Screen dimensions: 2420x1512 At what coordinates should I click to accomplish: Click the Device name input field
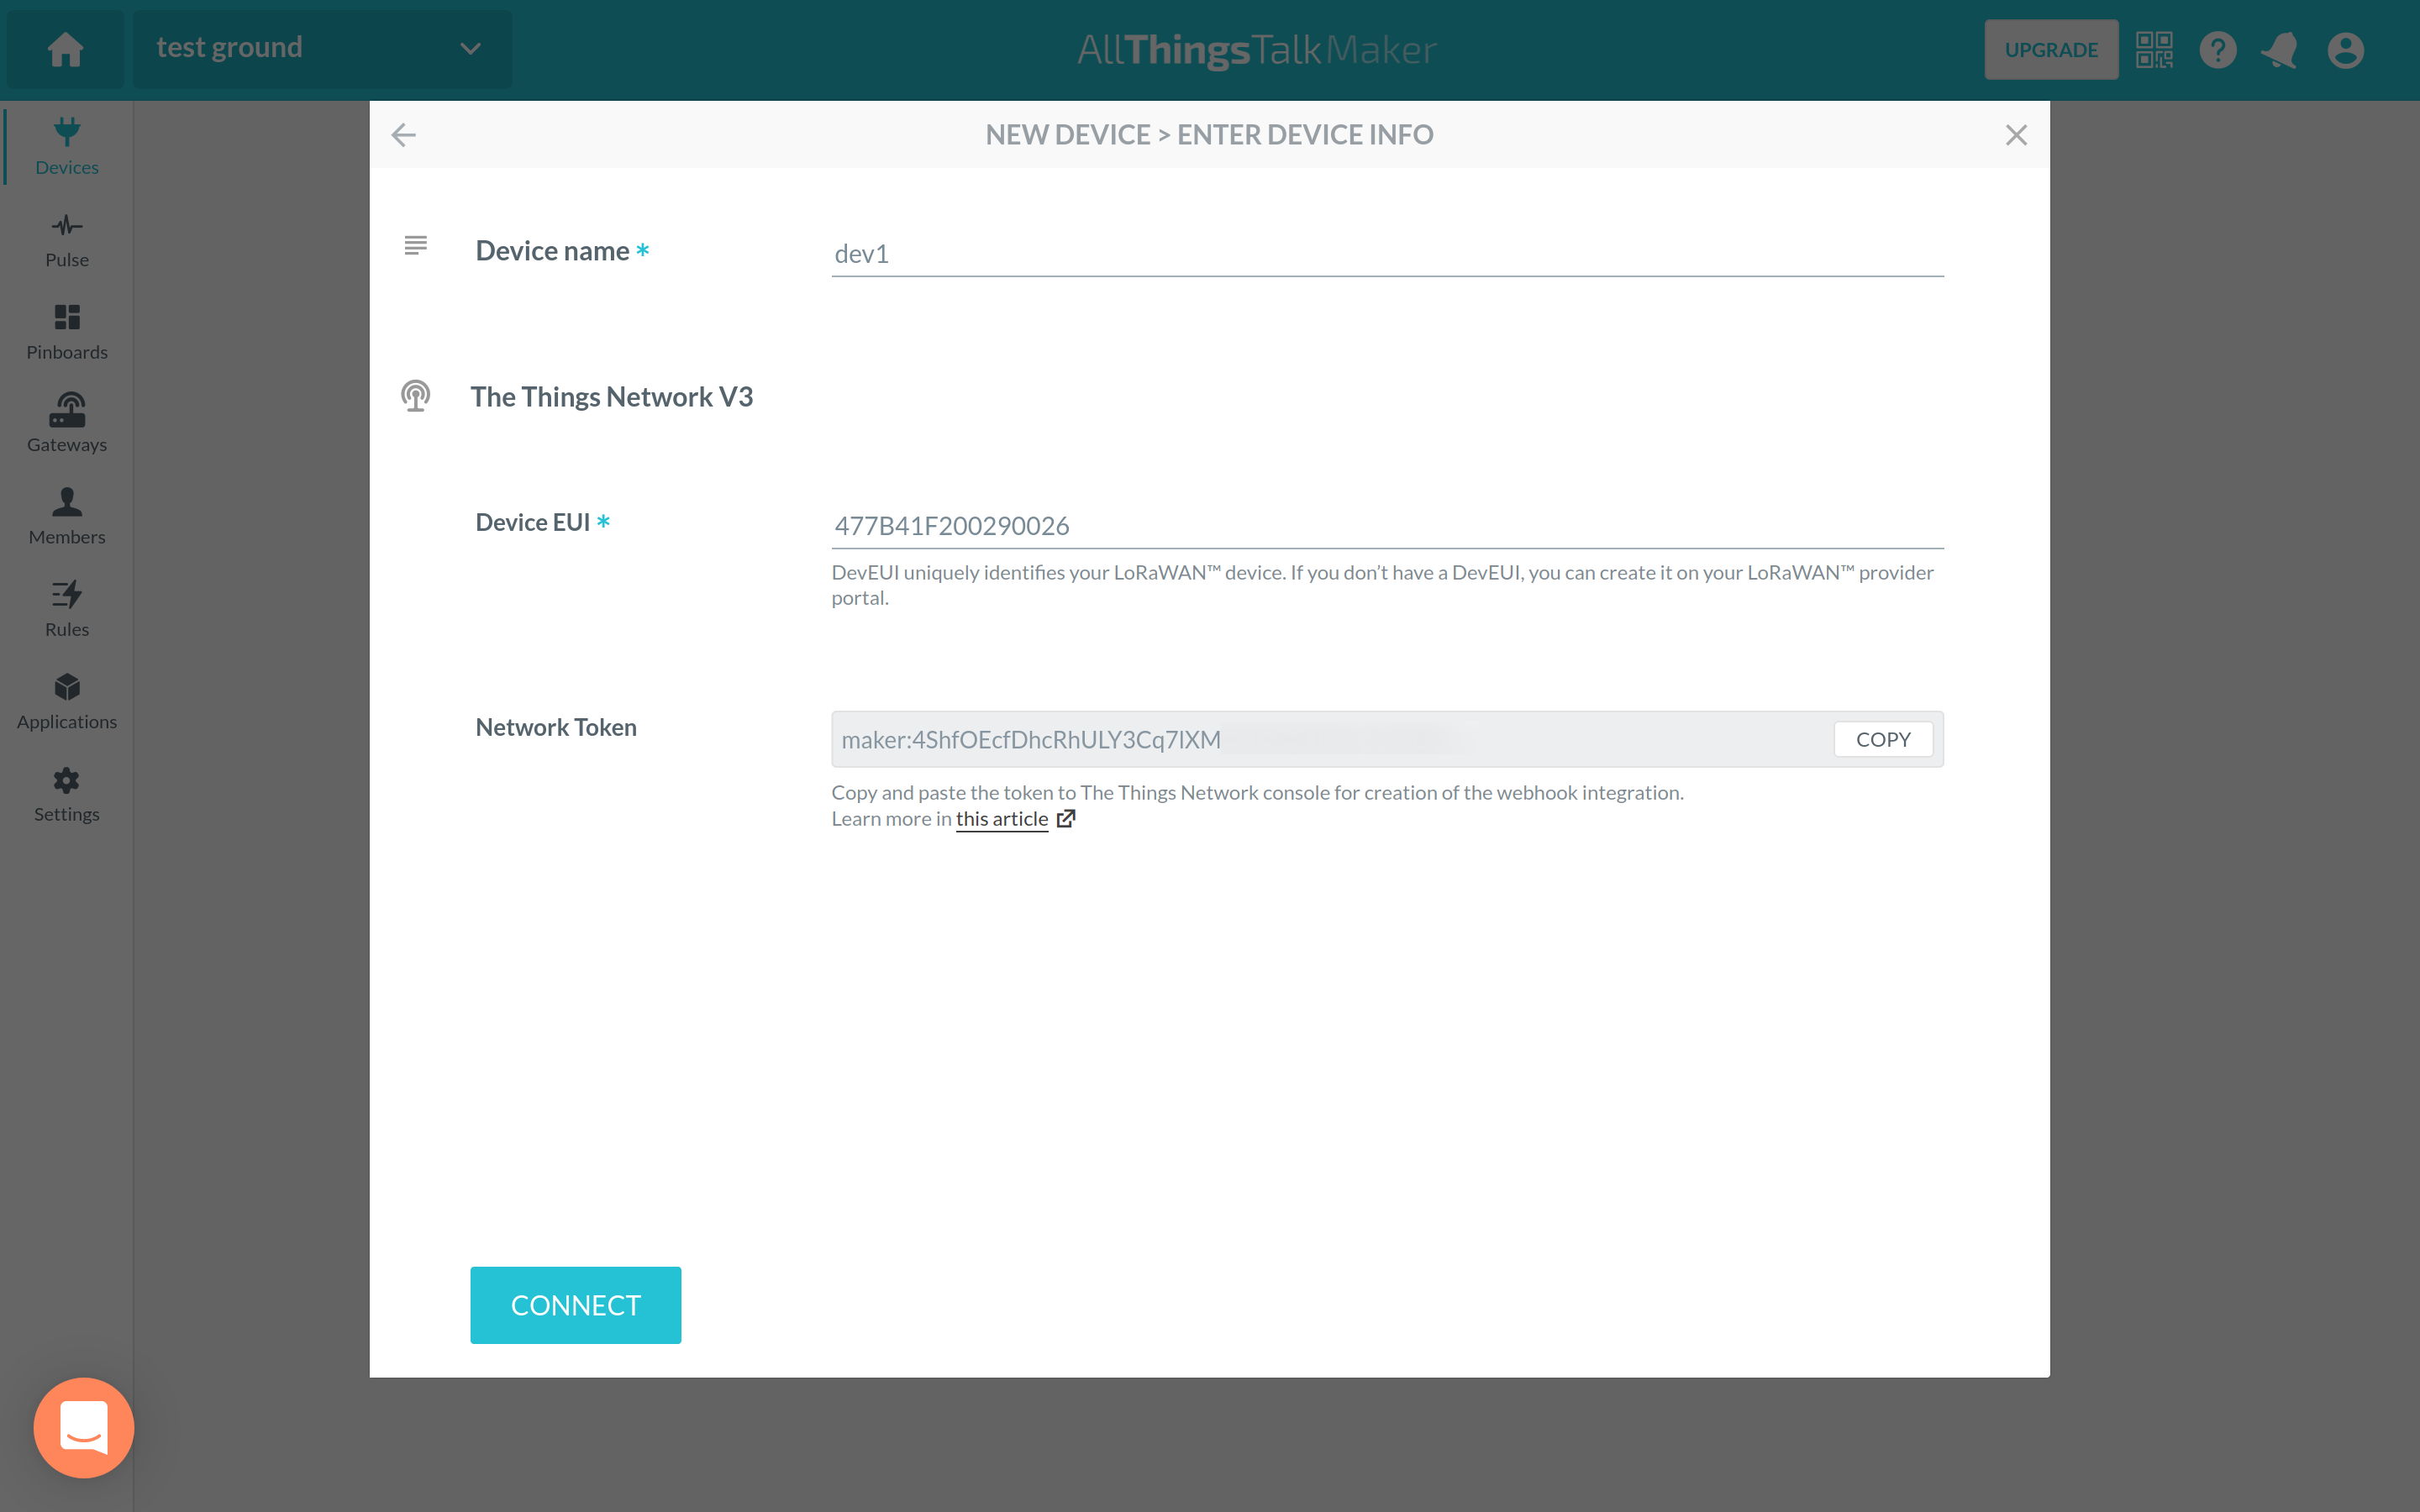click(x=1385, y=253)
